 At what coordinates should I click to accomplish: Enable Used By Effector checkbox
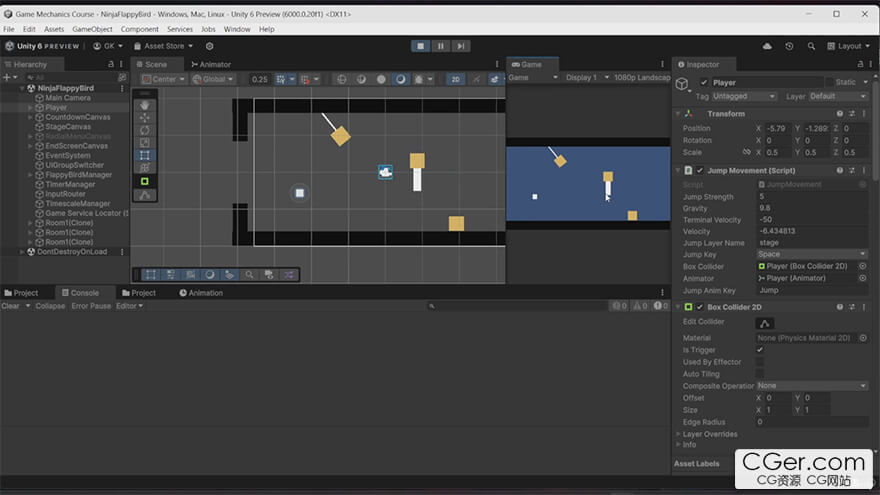(x=760, y=362)
